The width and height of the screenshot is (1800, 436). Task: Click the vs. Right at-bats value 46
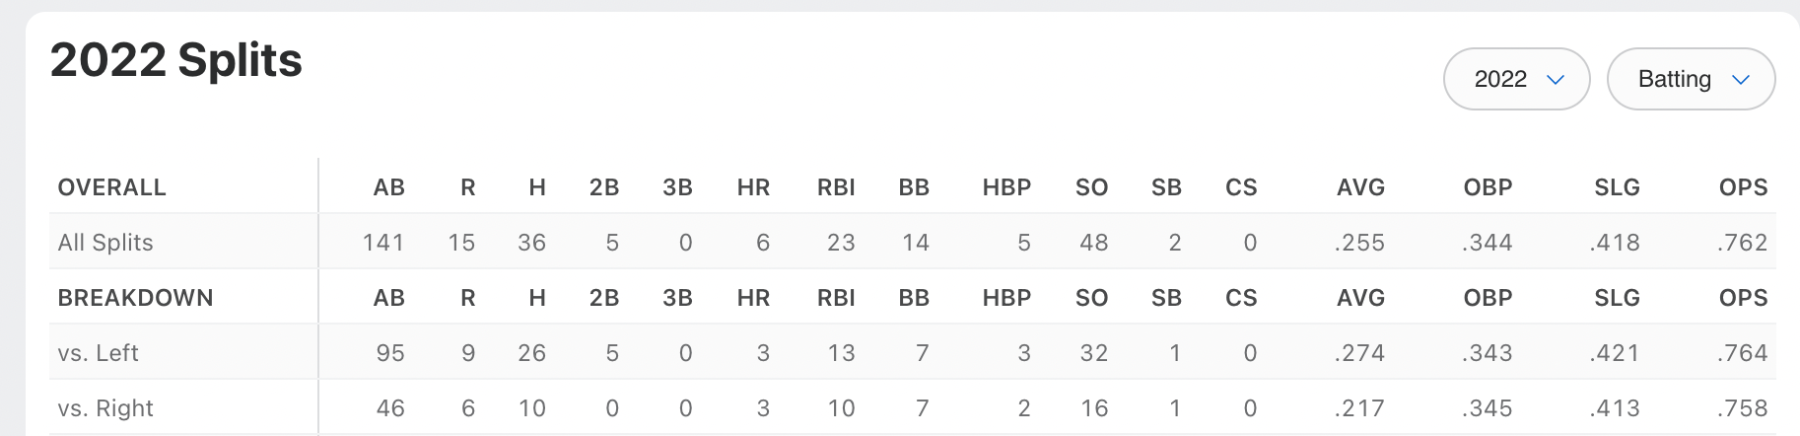click(x=390, y=408)
